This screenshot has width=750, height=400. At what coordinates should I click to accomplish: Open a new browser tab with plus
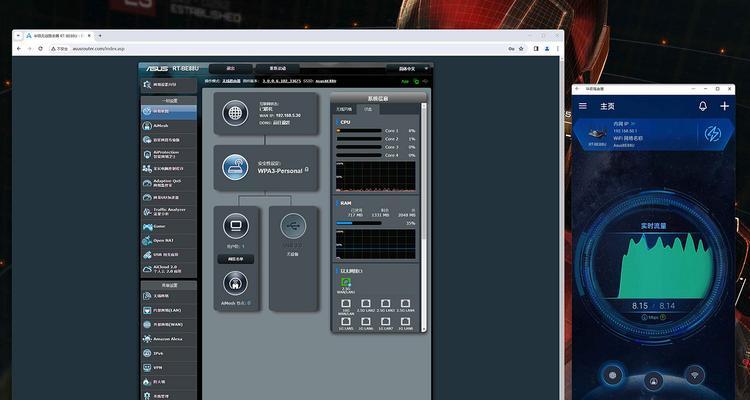100,36
